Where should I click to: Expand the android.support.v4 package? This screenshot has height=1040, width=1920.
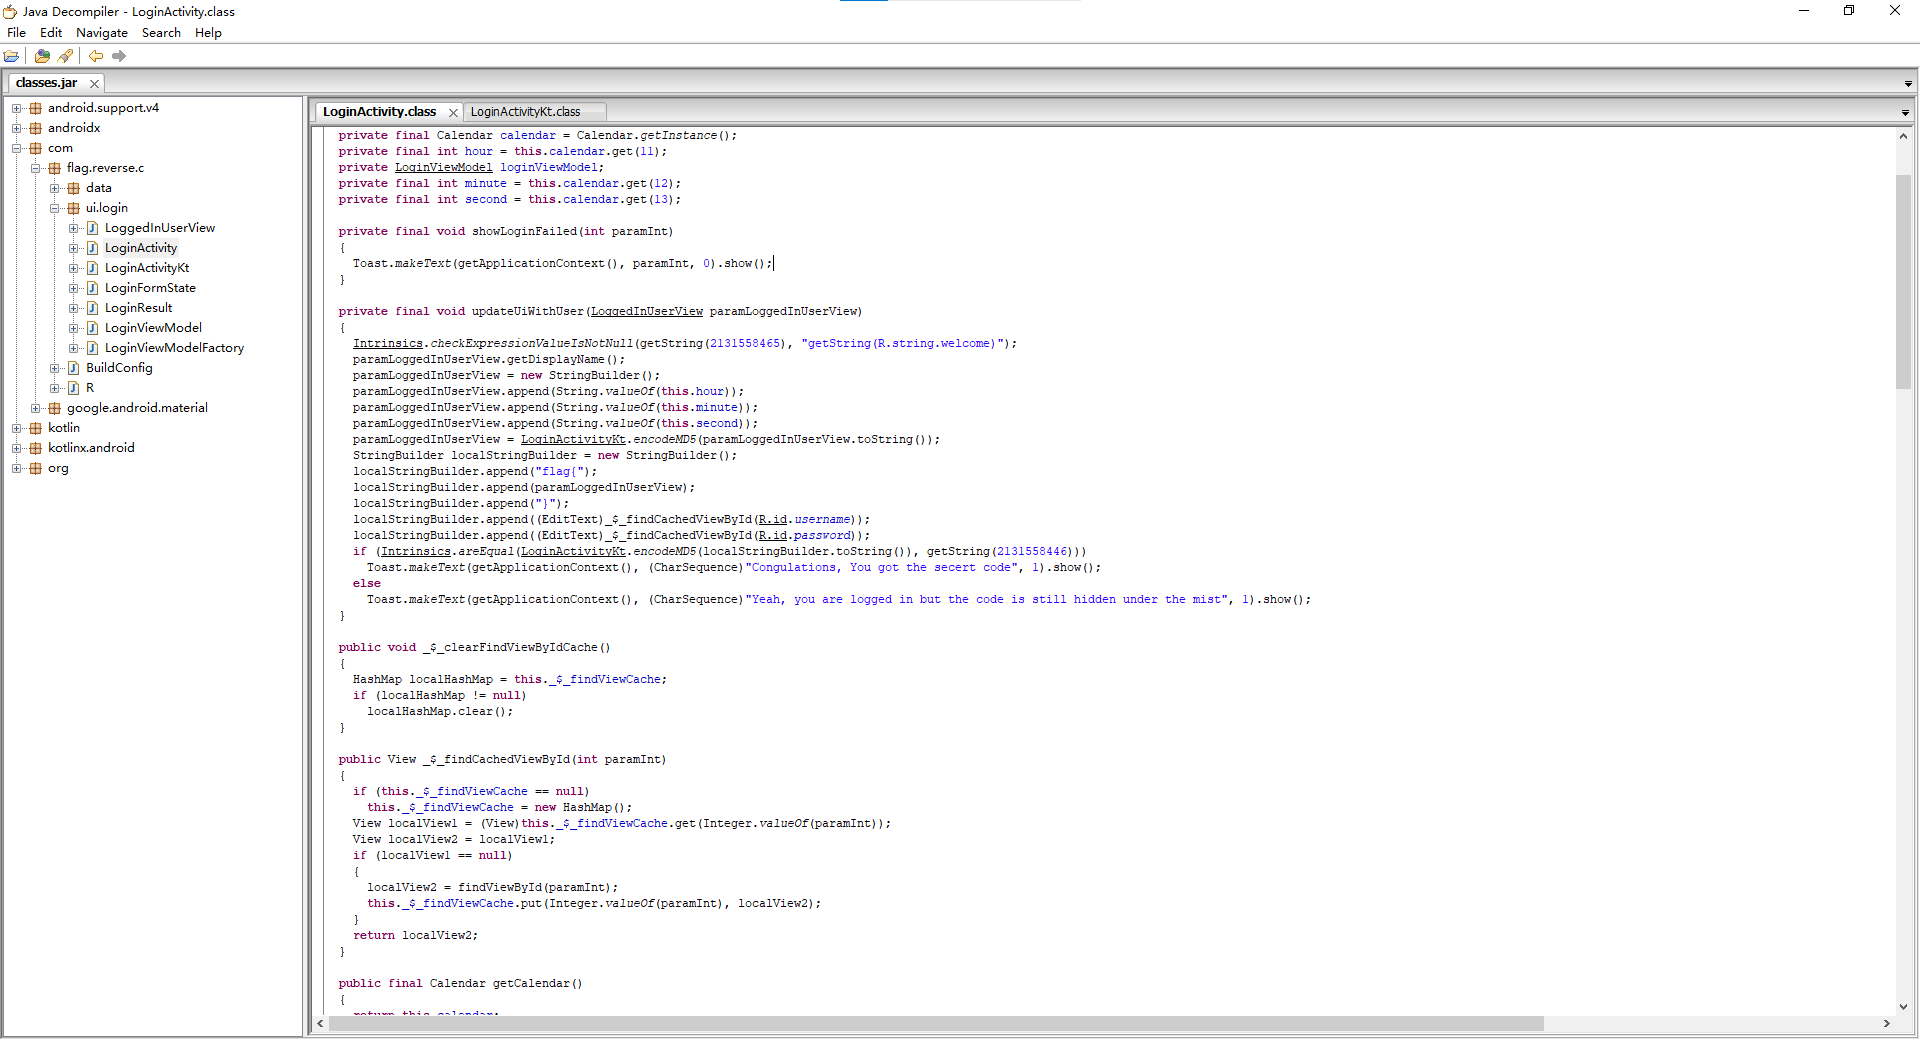pyautogui.click(x=16, y=108)
